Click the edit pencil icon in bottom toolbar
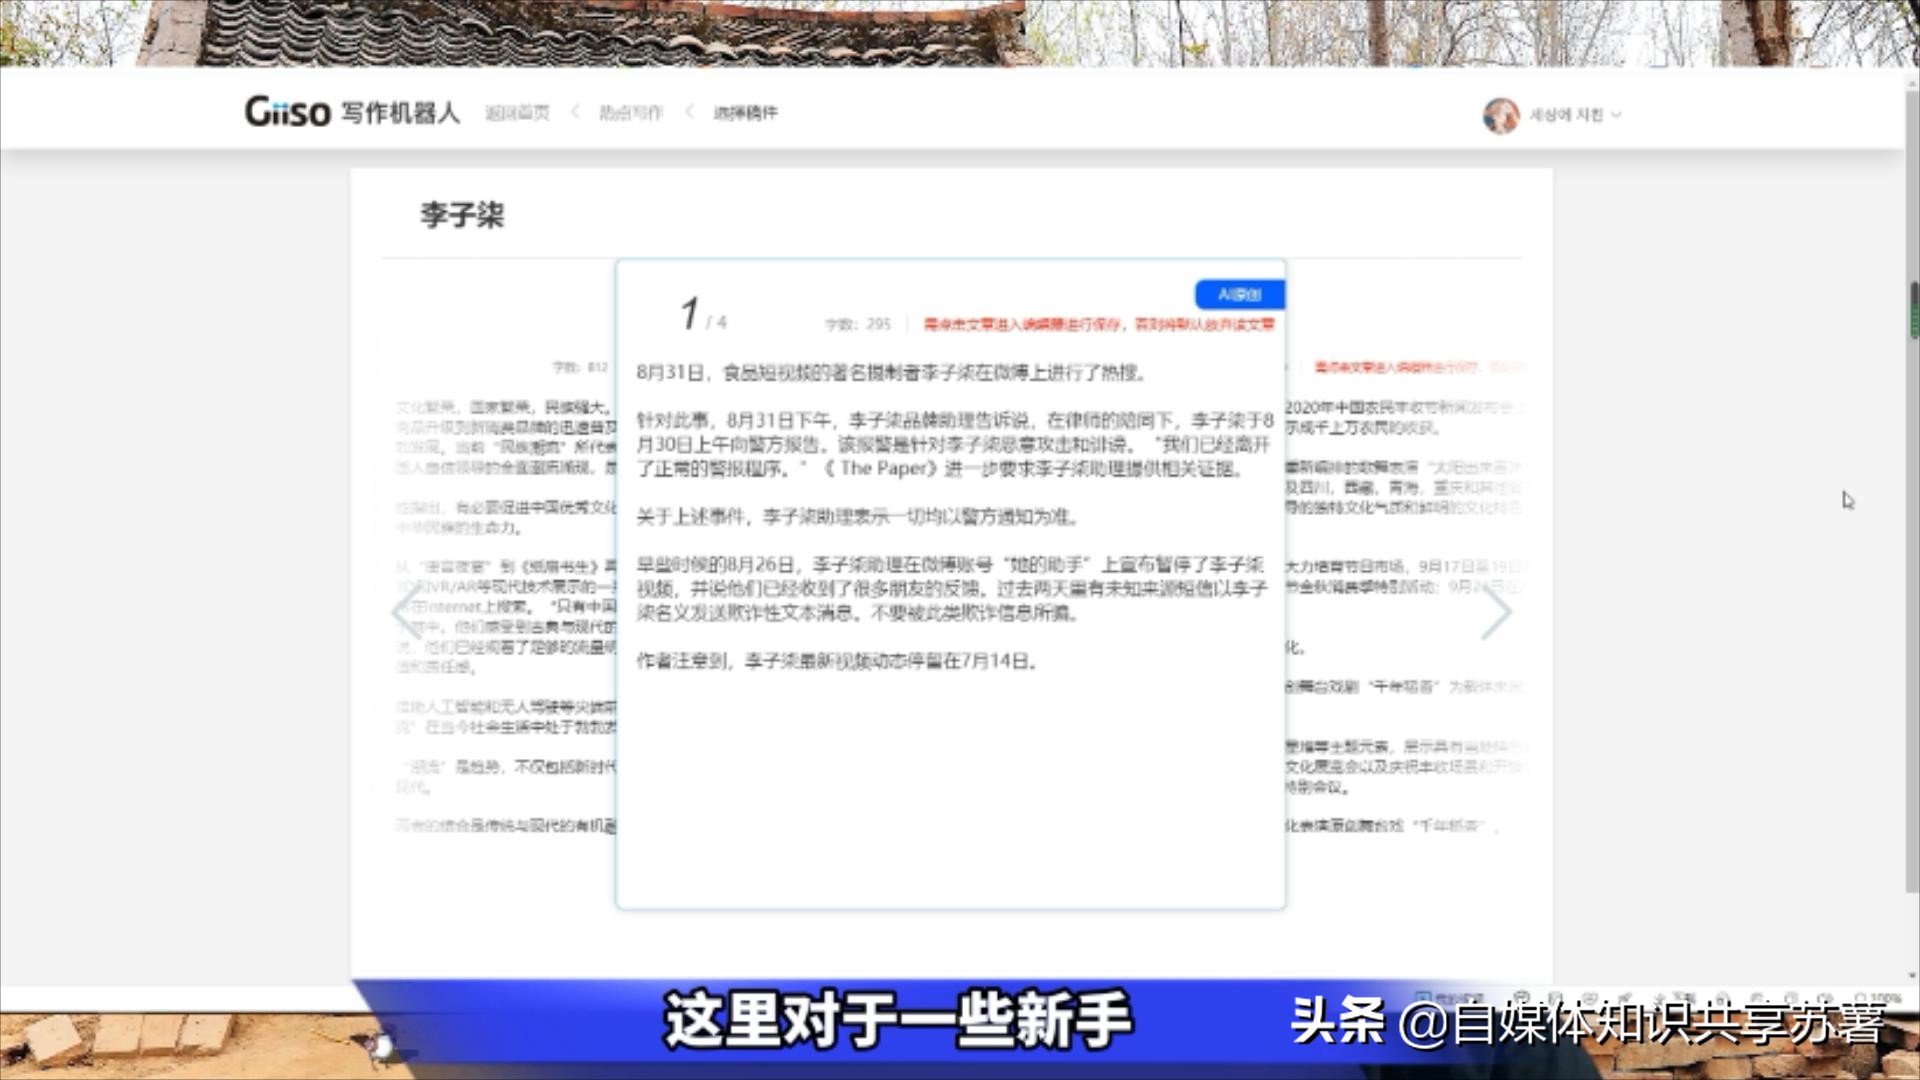This screenshot has width=1920, height=1080. pyautogui.click(x=1625, y=996)
